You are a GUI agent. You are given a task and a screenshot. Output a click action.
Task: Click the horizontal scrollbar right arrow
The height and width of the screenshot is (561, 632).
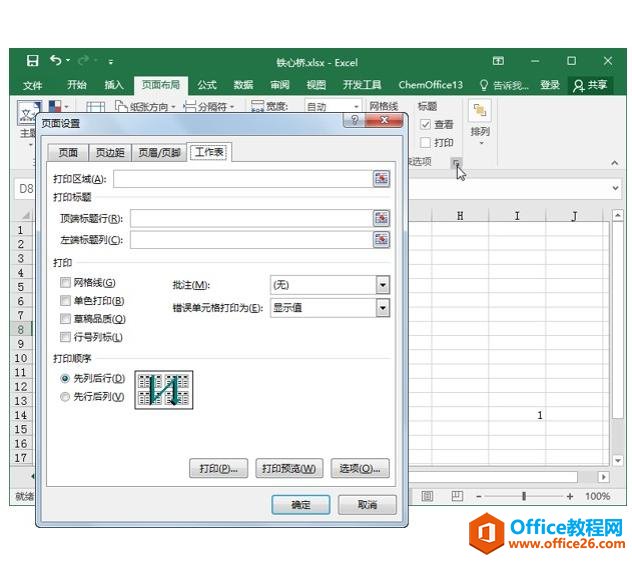(x=603, y=477)
